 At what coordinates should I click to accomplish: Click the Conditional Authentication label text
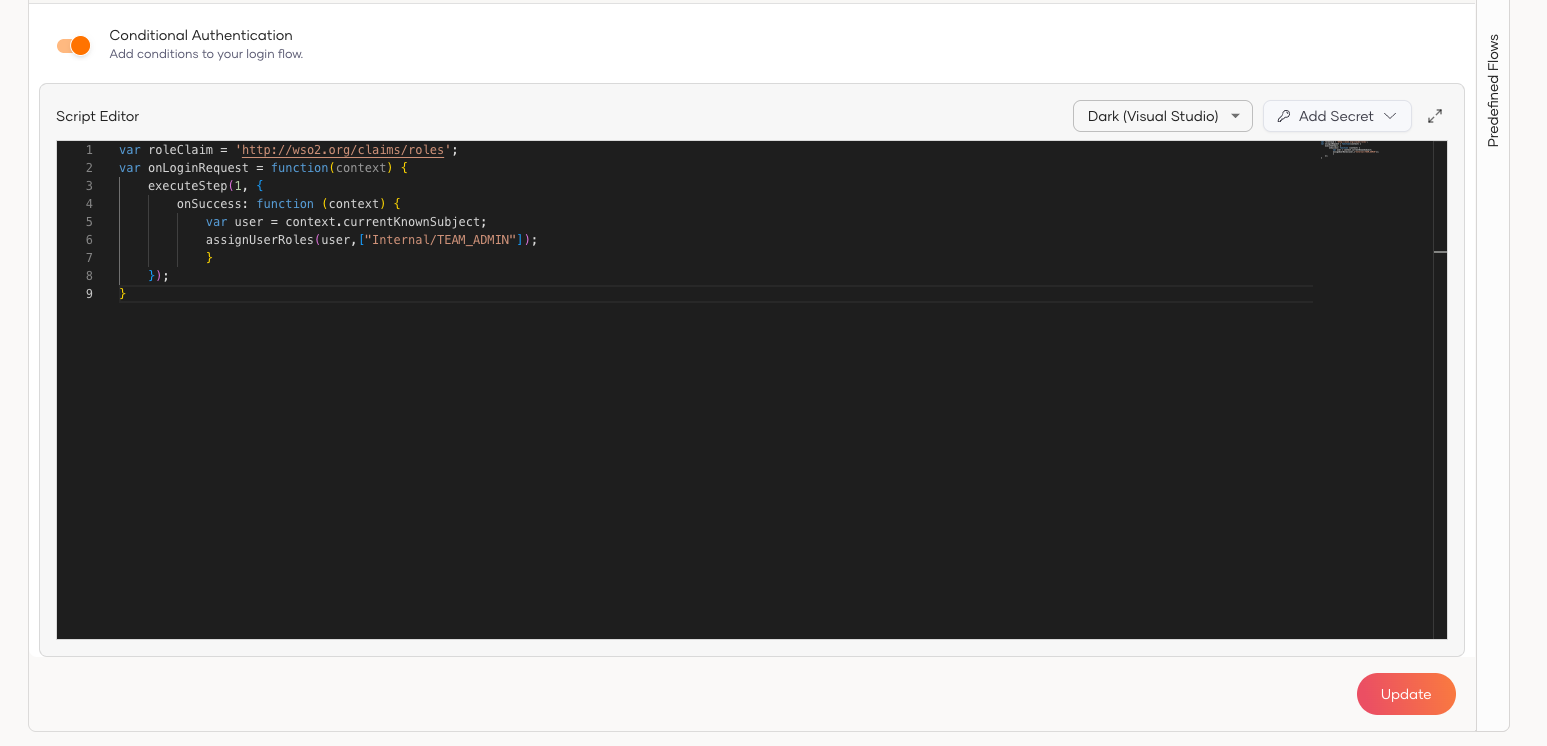(201, 35)
